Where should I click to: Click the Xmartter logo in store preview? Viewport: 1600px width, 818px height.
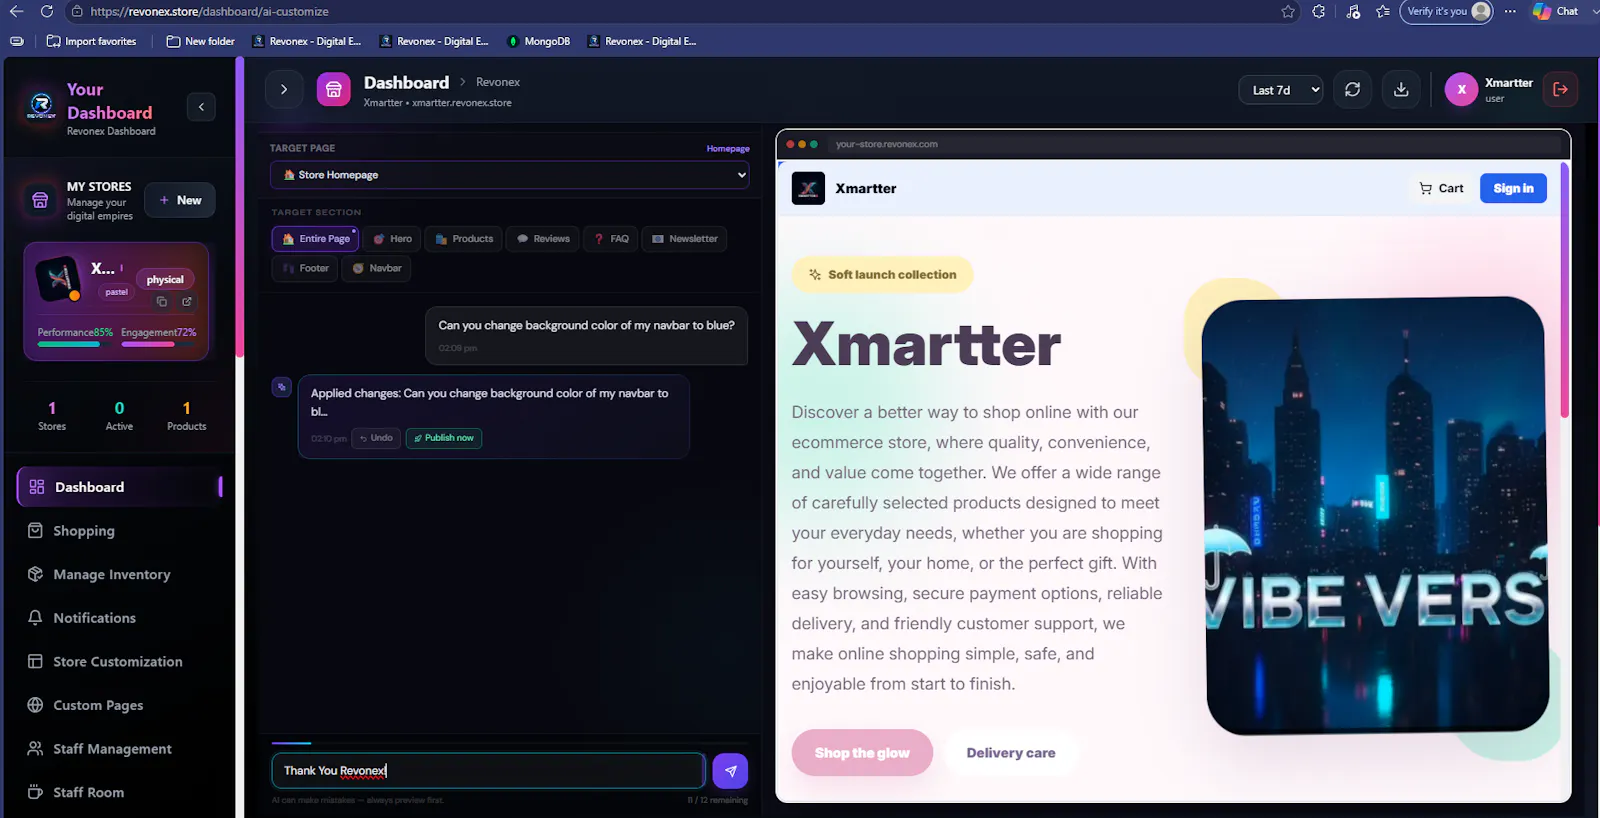coord(808,188)
